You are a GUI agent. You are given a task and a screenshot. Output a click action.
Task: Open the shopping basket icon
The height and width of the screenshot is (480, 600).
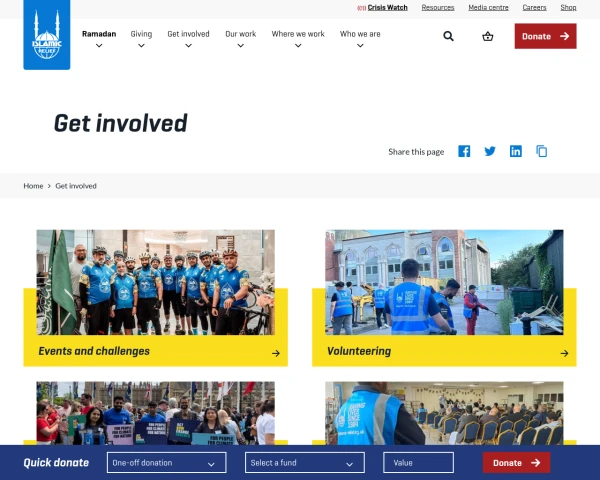point(488,36)
